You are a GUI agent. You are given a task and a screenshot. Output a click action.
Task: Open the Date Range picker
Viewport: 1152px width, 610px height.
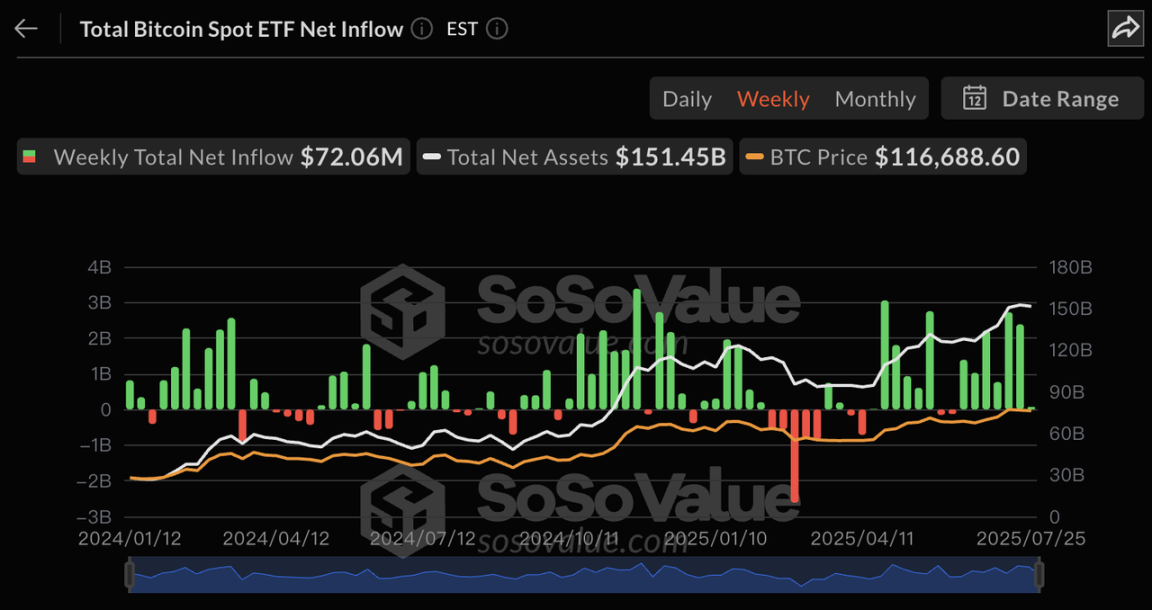[x=1043, y=98]
